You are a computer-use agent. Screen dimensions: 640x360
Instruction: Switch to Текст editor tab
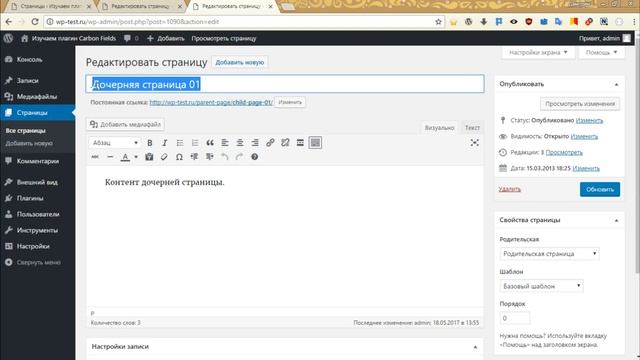(x=472, y=128)
